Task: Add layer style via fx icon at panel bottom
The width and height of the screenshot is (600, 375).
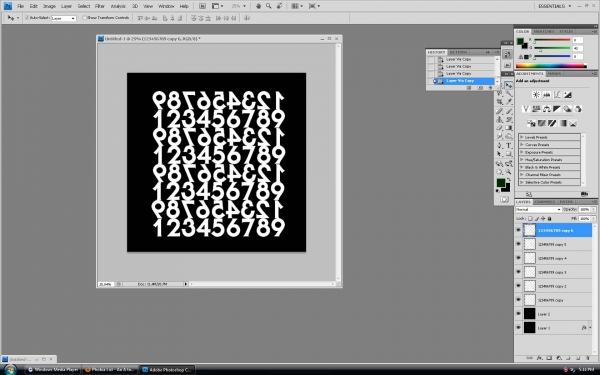Action: click(x=540, y=358)
